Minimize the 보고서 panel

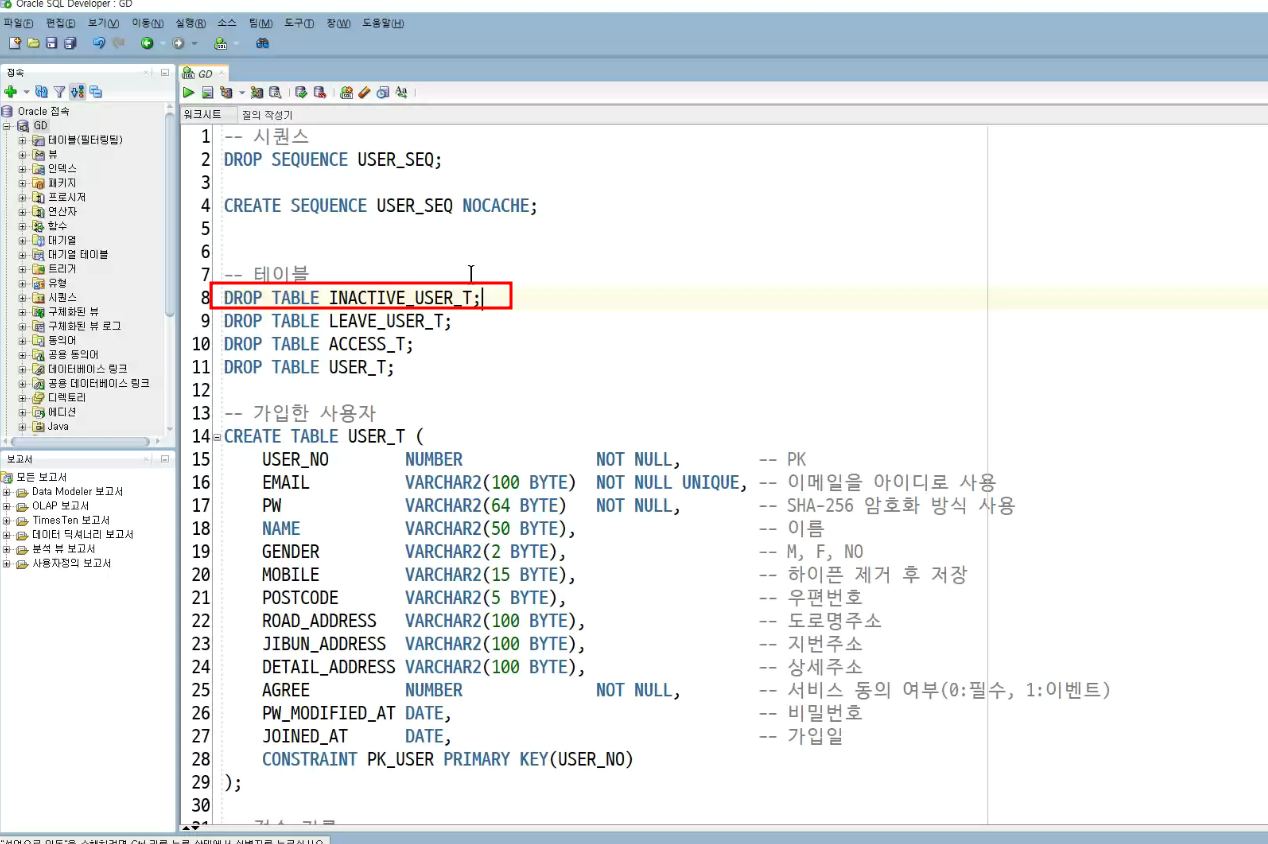pyautogui.click(x=165, y=459)
